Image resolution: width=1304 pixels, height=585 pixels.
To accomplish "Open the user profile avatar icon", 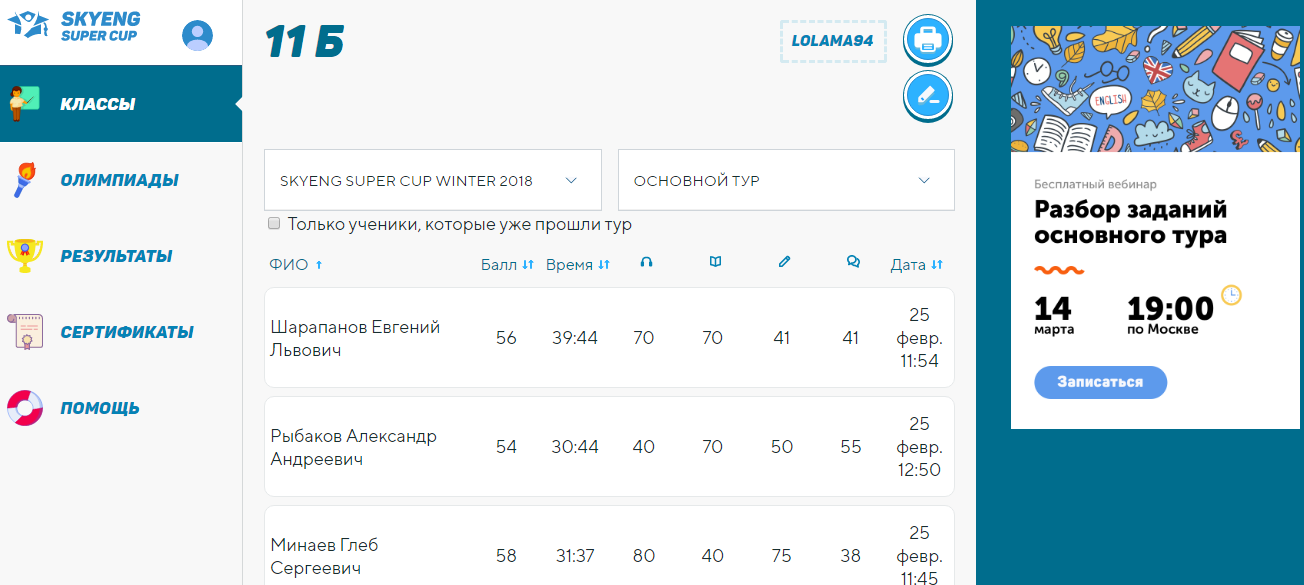I will [198, 36].
